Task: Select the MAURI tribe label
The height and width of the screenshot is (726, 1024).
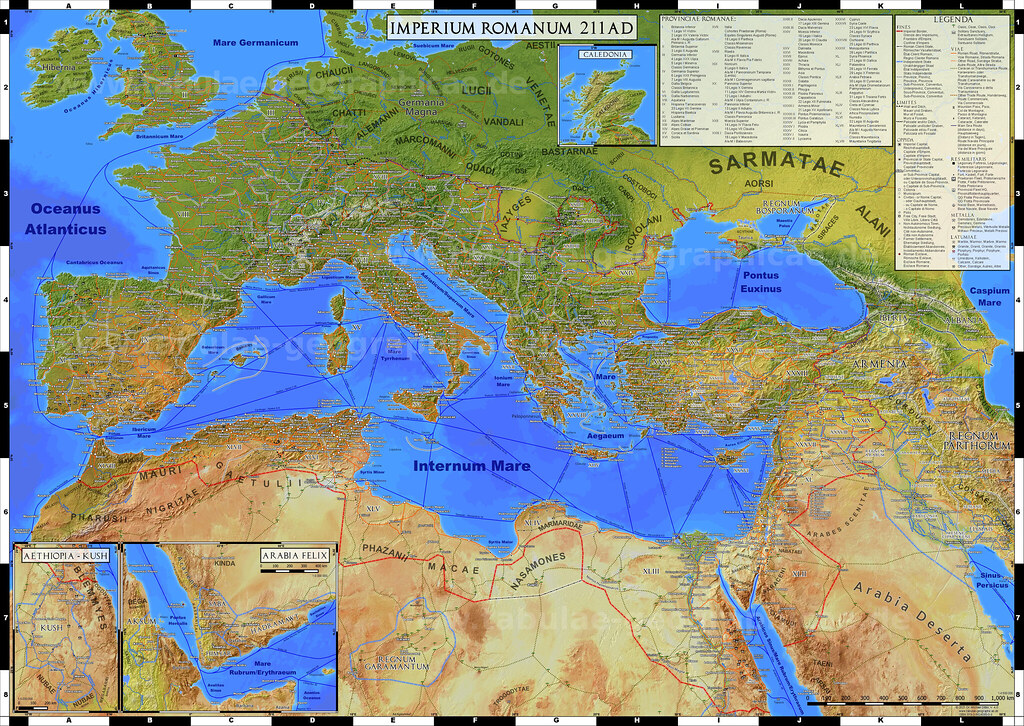Action: pyautogui.click(x=159, y=473)
